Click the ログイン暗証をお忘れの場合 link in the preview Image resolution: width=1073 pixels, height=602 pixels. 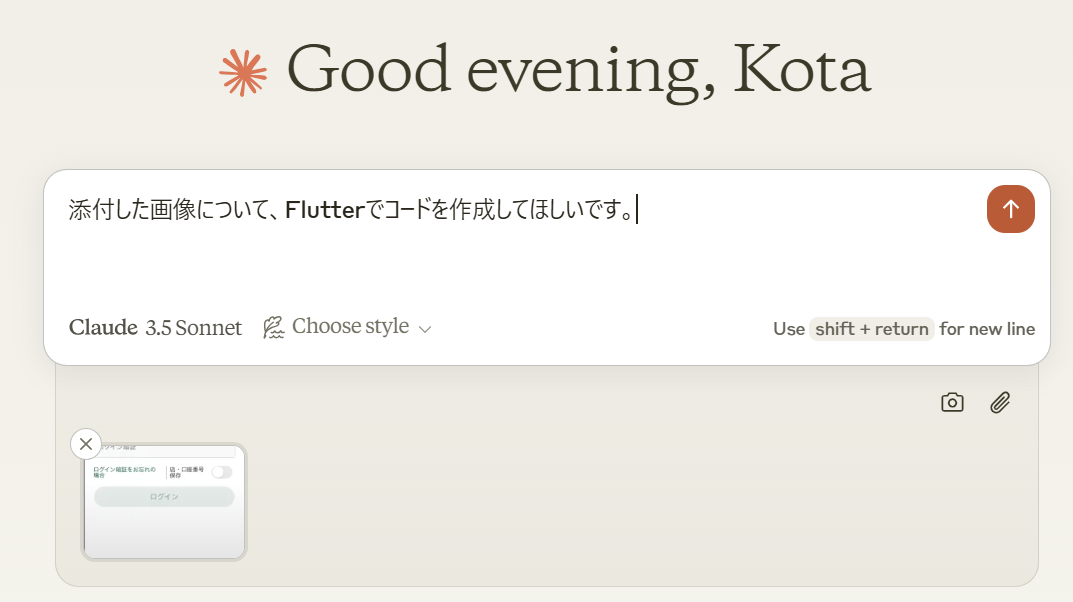click(x=125, y=472)
